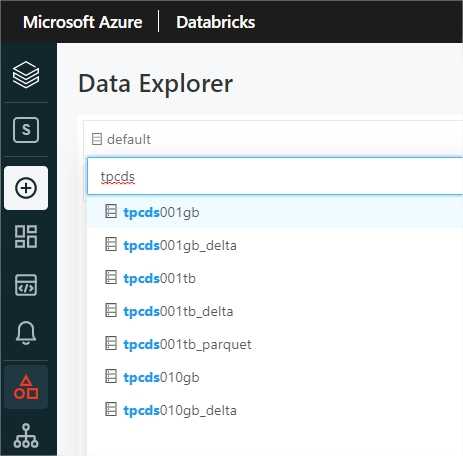Choose tpcds001gb_delta database option
Image resolution: width=463 pixels, height=456 pixels.
275,245
